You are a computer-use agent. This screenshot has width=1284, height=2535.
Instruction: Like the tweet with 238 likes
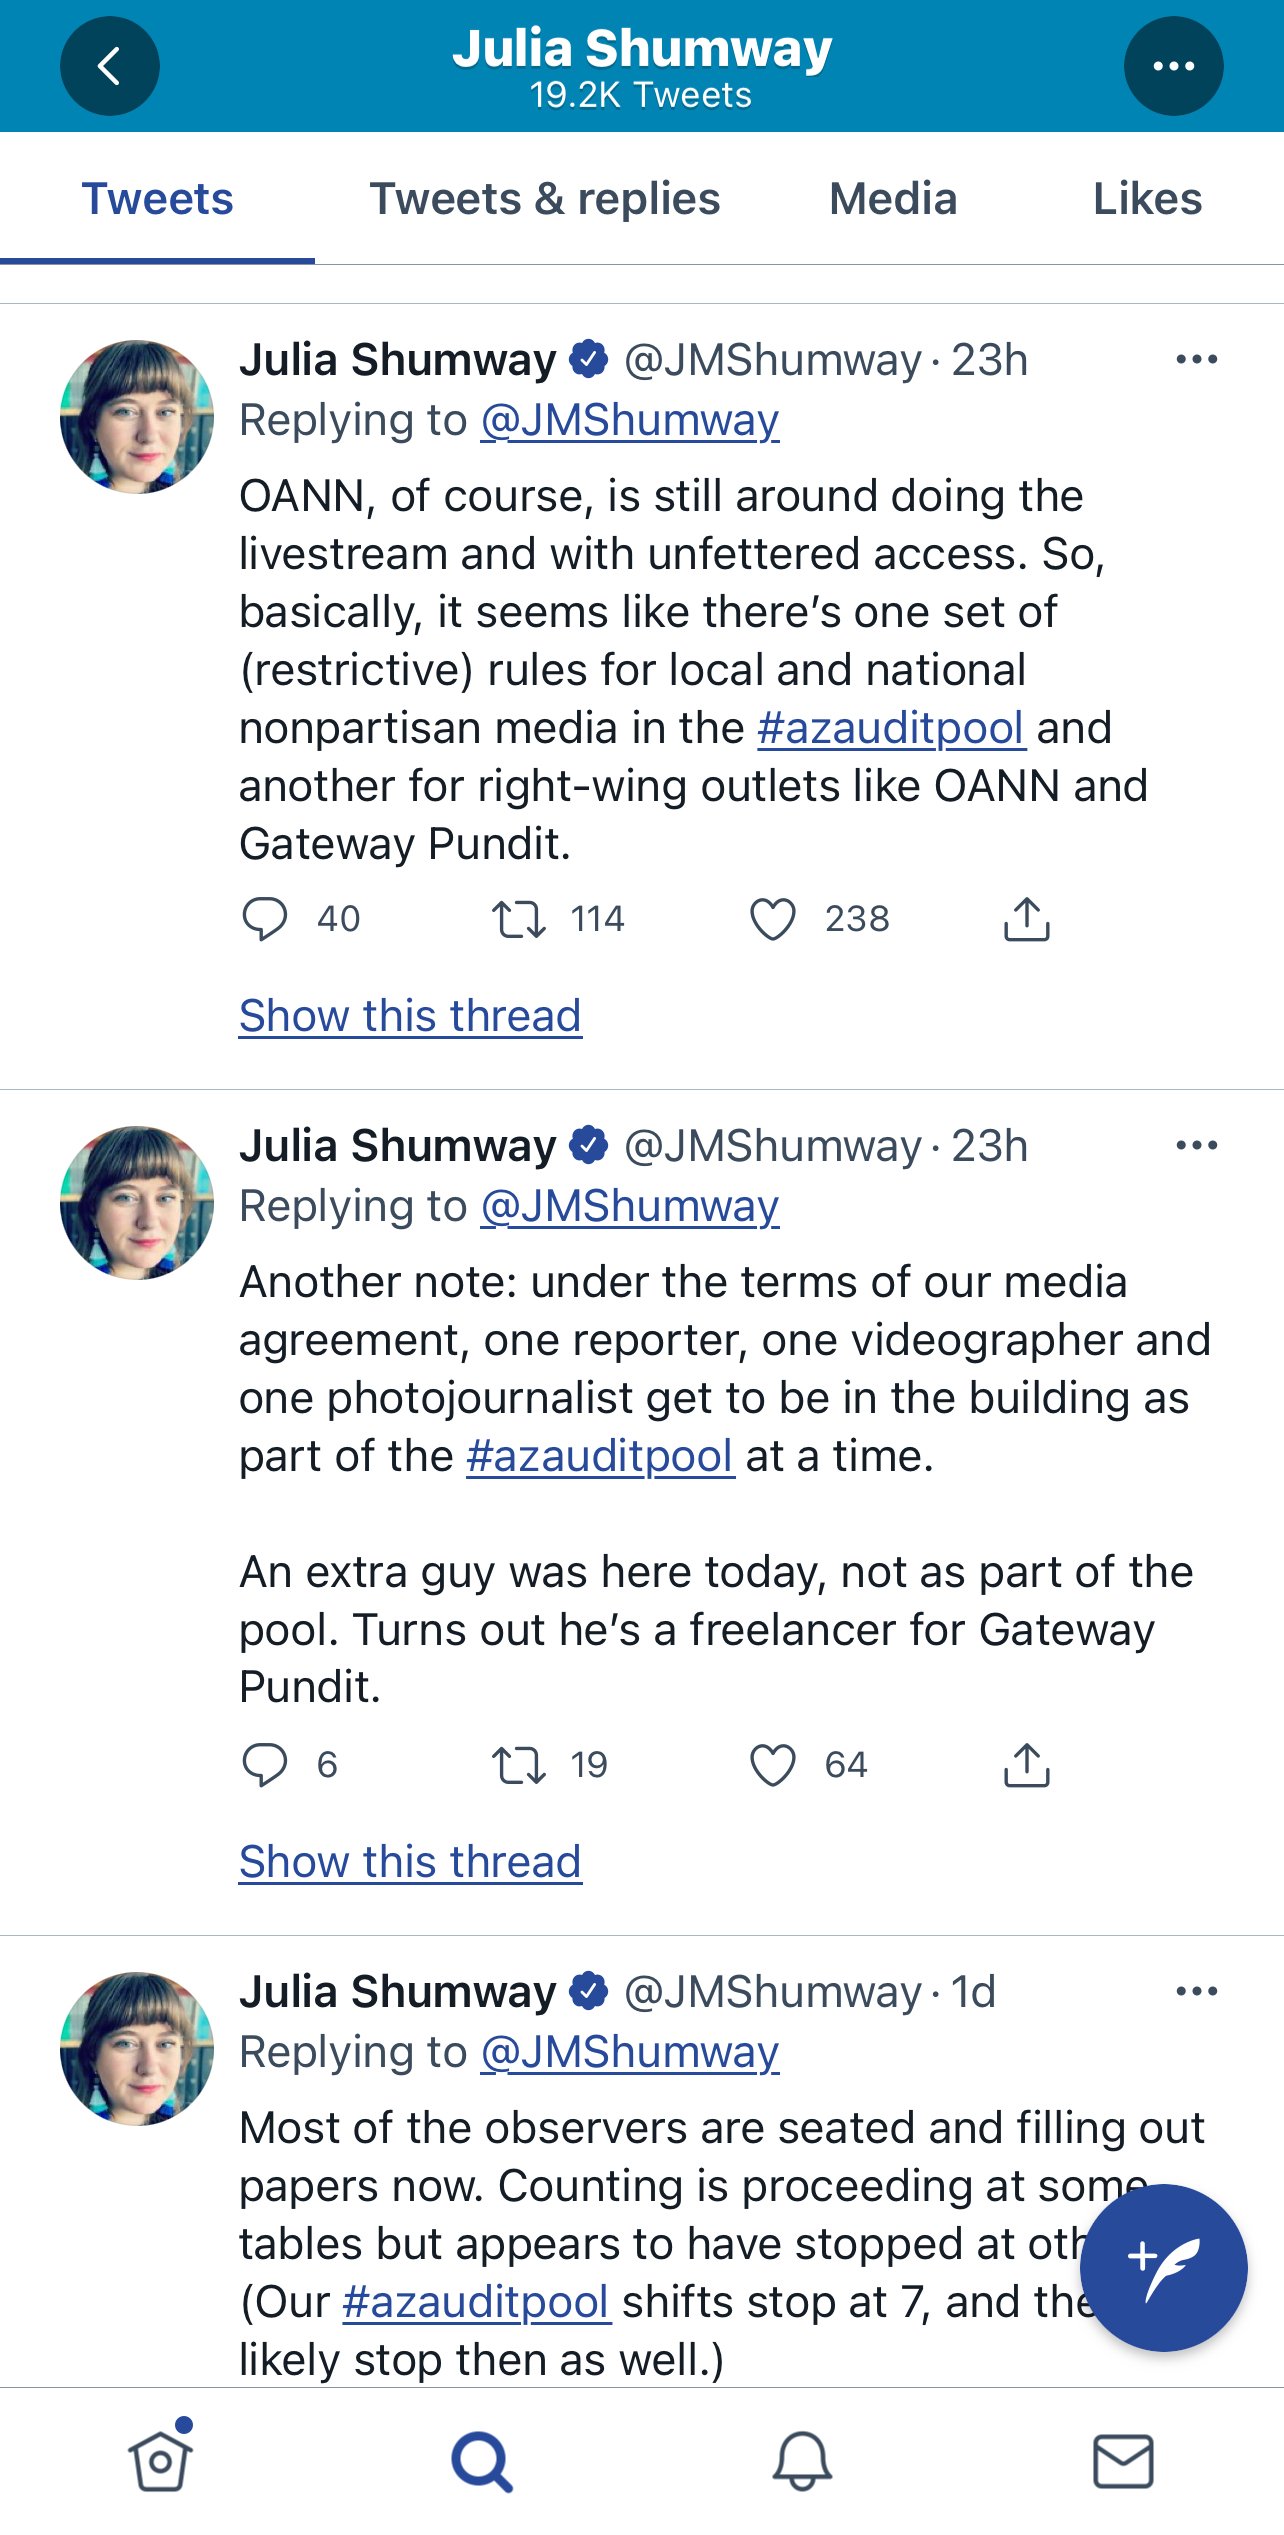pos(773,919)
